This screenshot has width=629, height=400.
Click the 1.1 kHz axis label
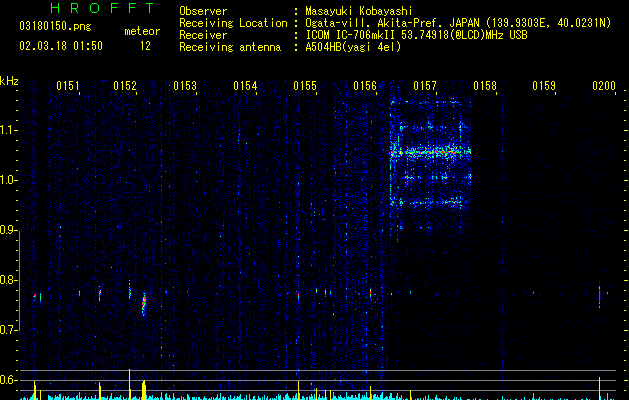point(9,130)
